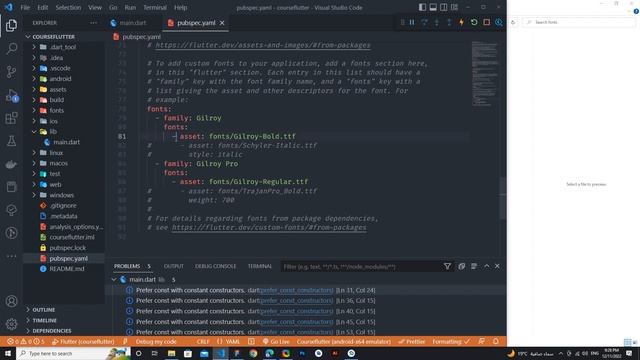640x360 pixels.
Task: Click the Step Out debug button
Action: click(449, 22)
